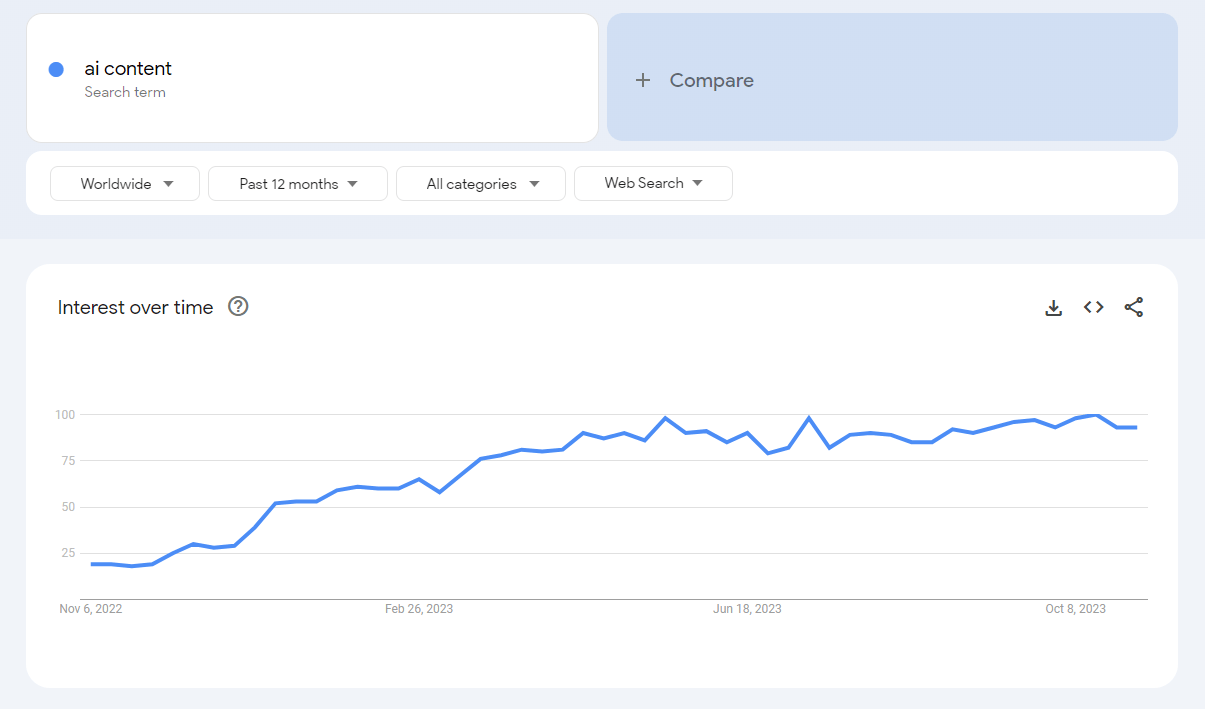The width and height of the screenshot is (1205, 709).
Task: Click the 100 value axis label
Action: click(x=66, y=415)
